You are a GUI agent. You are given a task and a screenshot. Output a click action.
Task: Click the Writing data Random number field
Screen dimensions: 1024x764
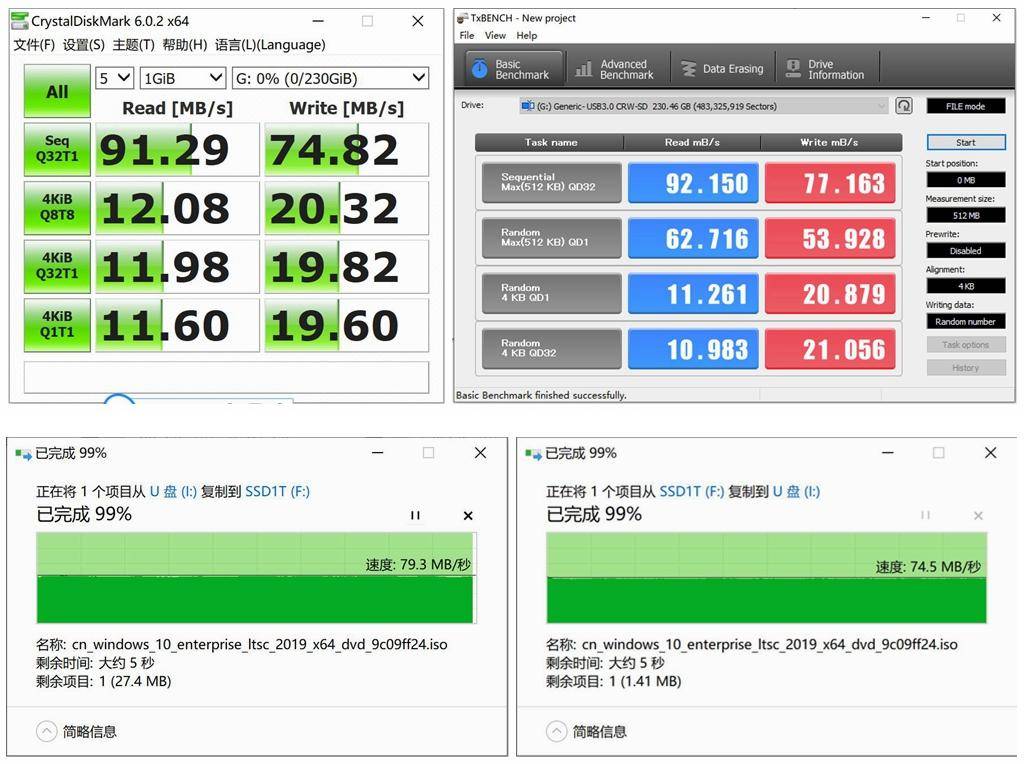(x=966, y=321)
